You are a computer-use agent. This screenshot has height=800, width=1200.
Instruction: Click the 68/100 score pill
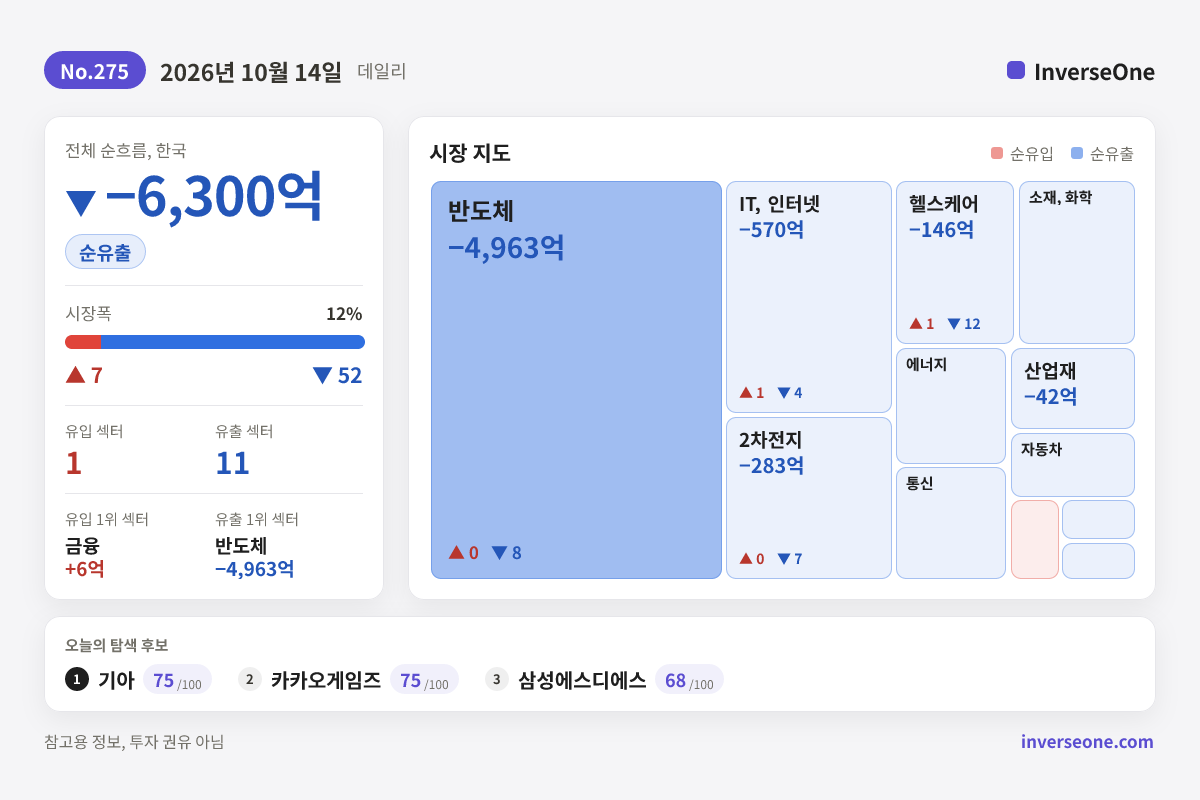pos(689,680)
